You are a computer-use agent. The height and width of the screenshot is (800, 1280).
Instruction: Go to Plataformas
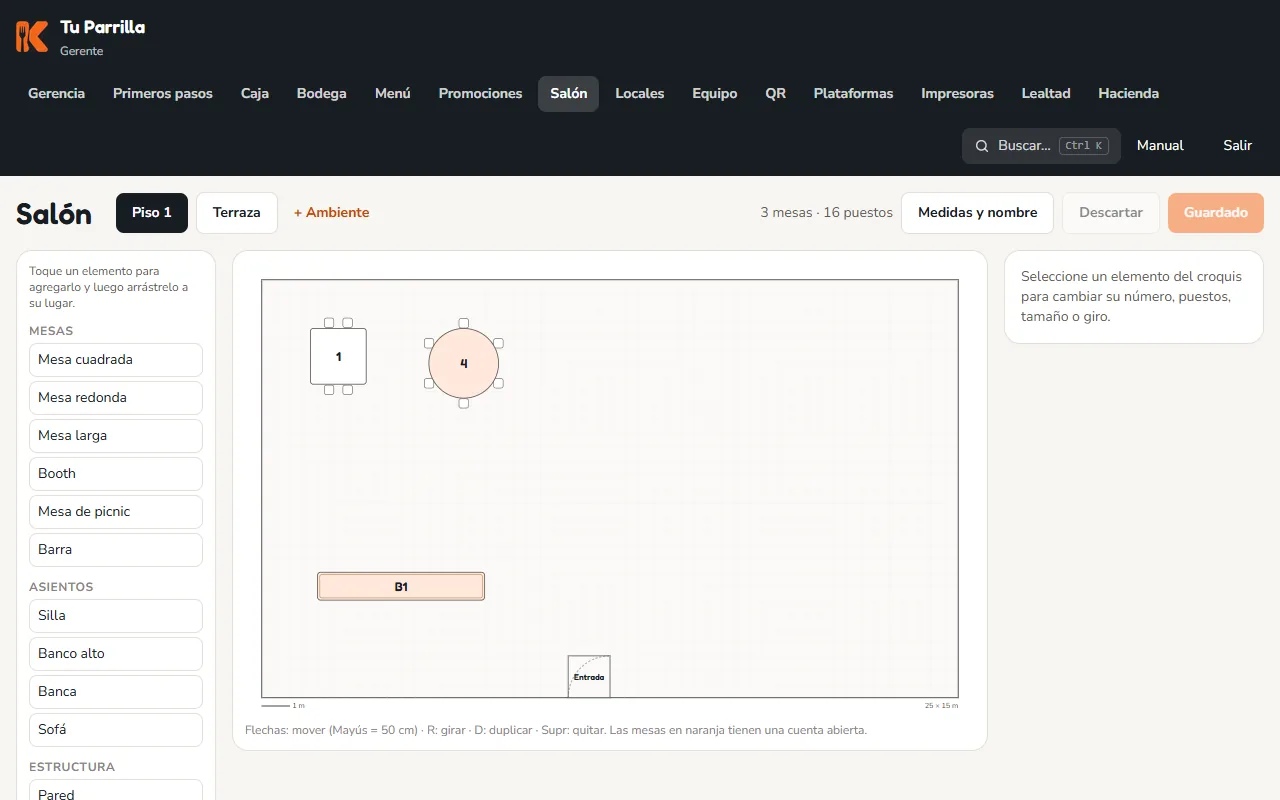point(854,94)
